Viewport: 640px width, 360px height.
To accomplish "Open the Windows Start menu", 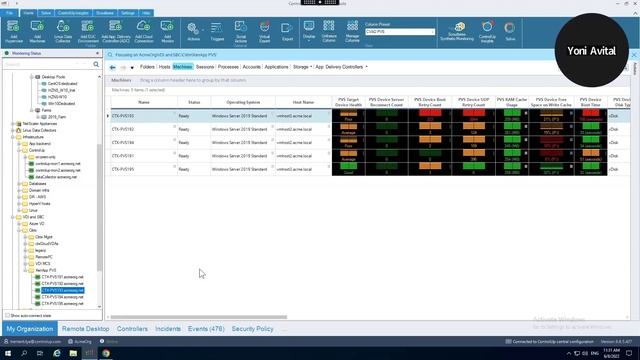I will tap(8, 353).
